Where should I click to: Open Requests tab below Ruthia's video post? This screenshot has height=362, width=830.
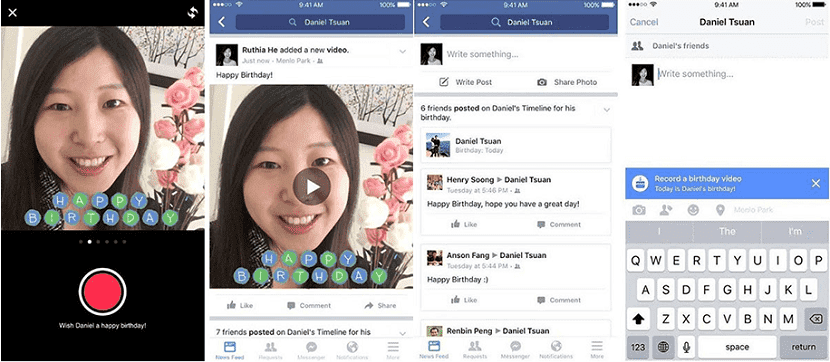click(x=270, y=350)
